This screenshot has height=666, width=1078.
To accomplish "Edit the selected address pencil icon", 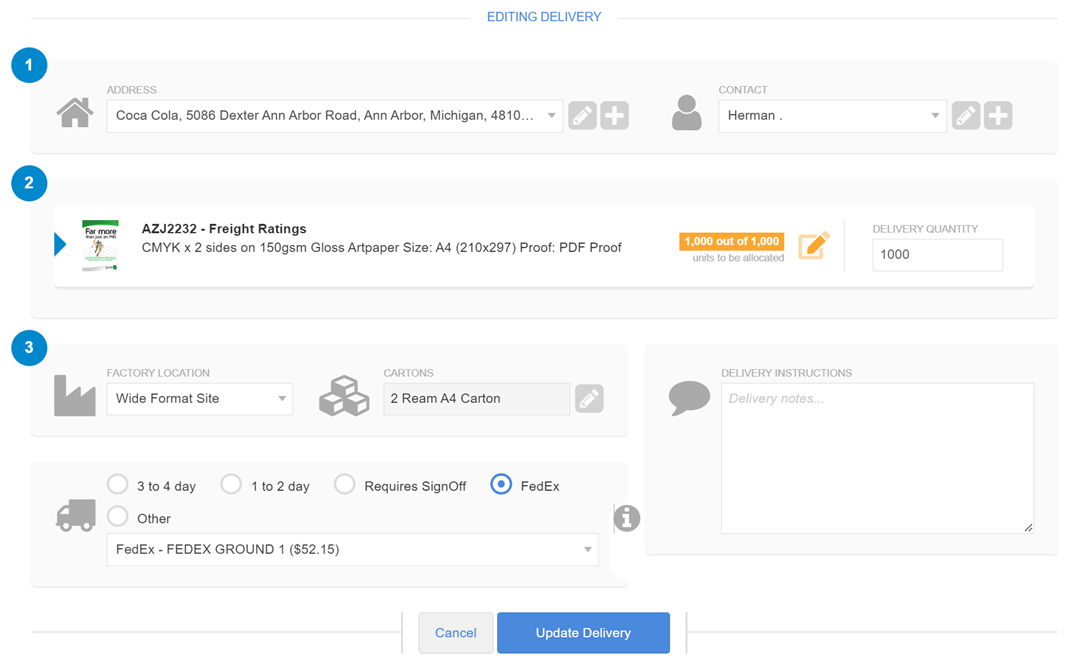I will tap(582, 115).
